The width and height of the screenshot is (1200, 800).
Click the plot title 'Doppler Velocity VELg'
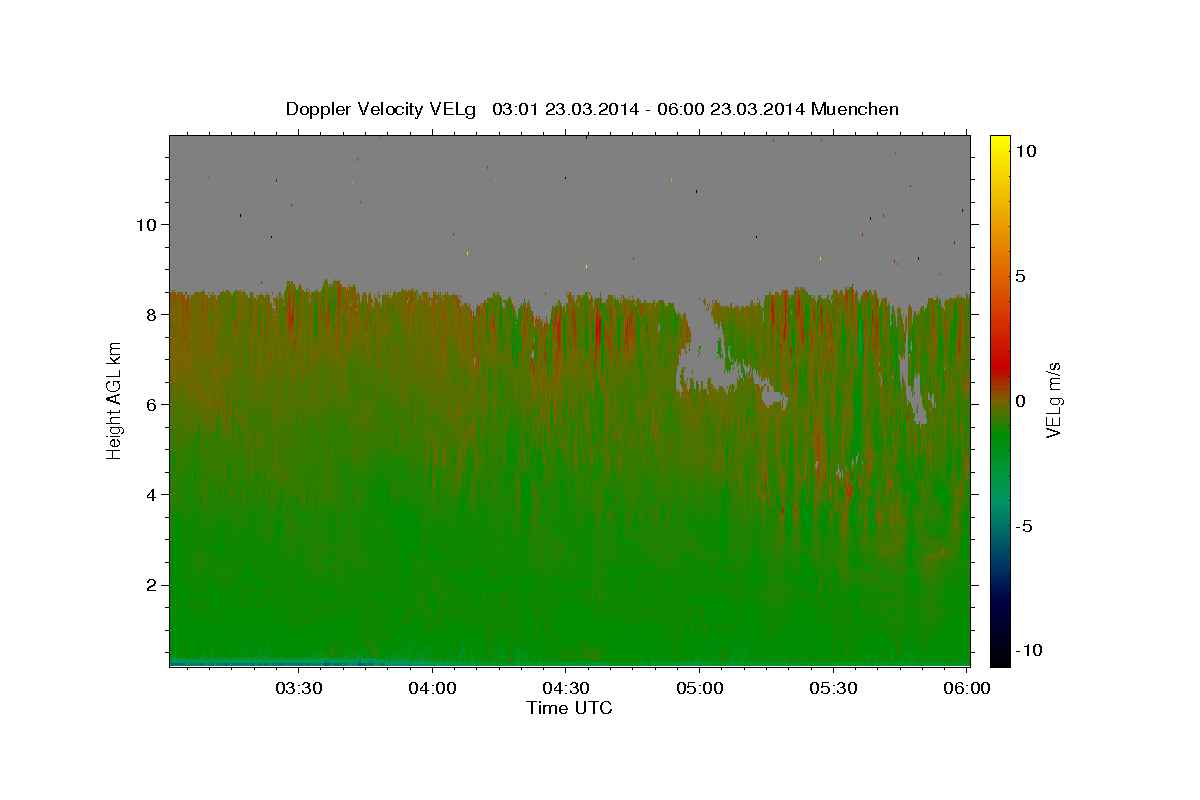click(383, 109)
